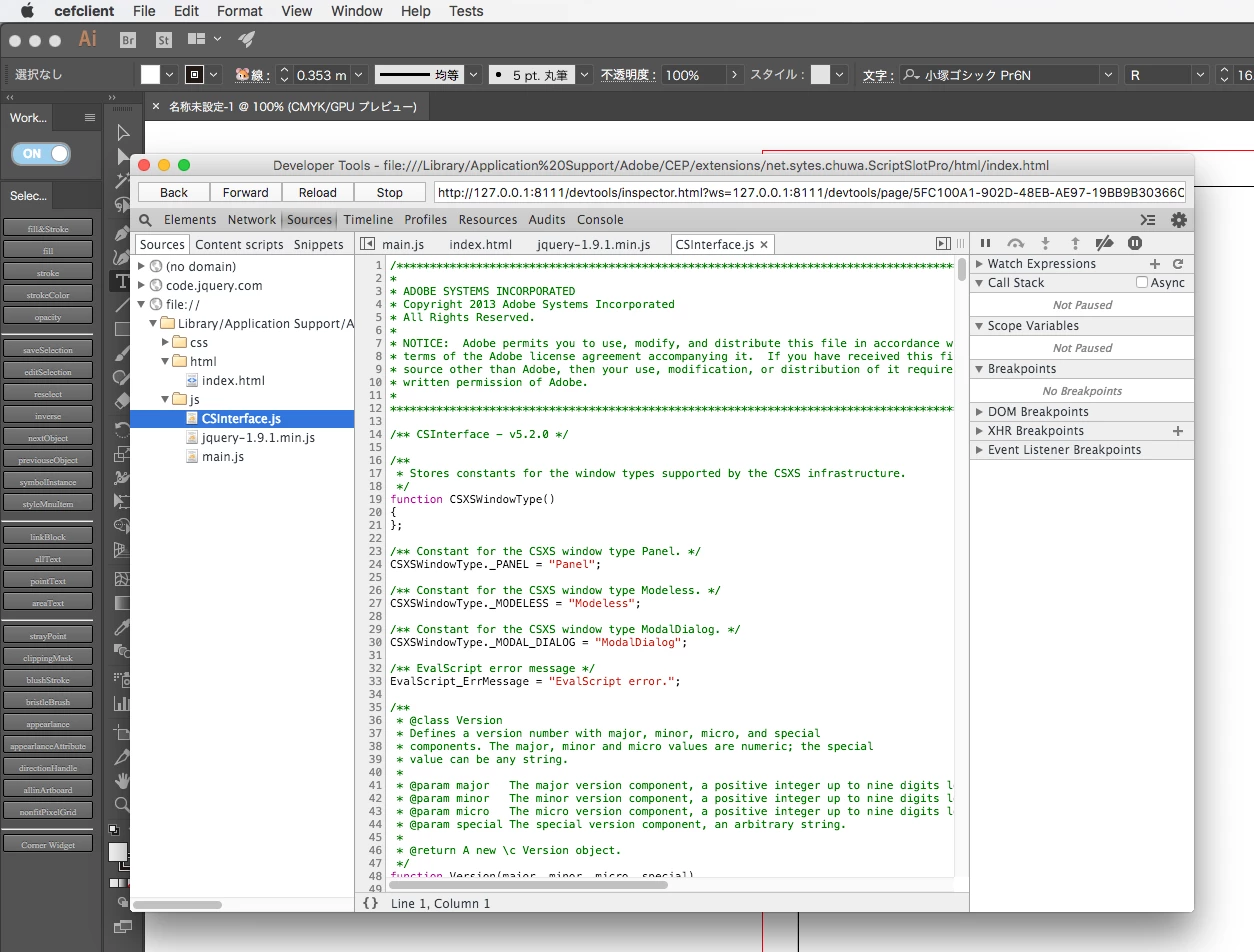Screen dimensions: 1254x952
Task: Open Adobe Bridge via Br icon
Action: tap(127, 40)
